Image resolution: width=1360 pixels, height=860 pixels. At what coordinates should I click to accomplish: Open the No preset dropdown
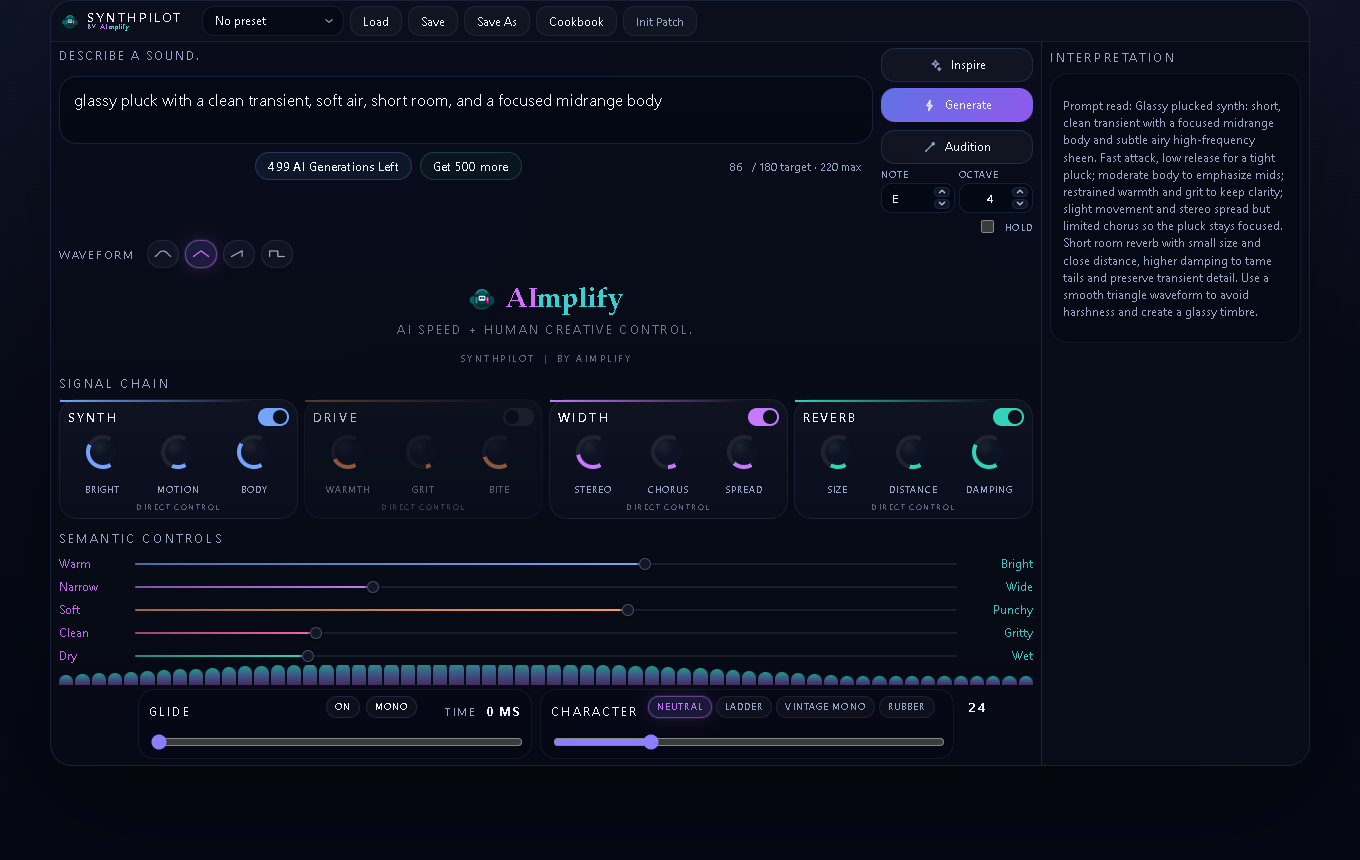pos(273,21)
